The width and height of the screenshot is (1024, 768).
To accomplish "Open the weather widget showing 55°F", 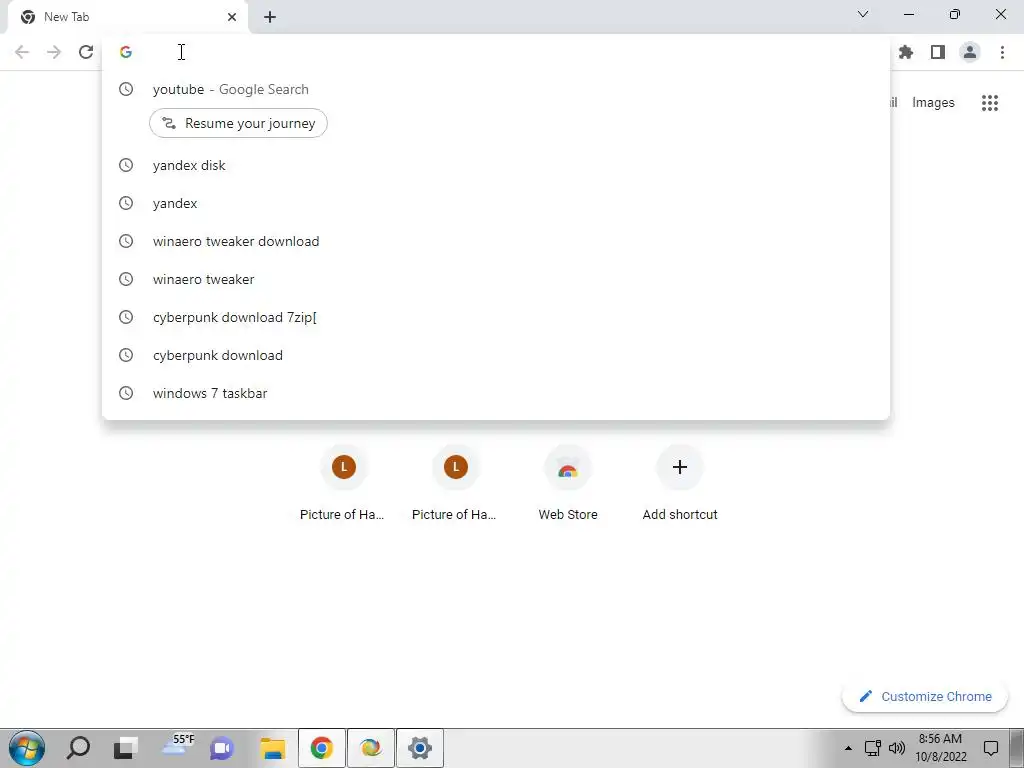I will pyautogui.click(x=176, y=745).
